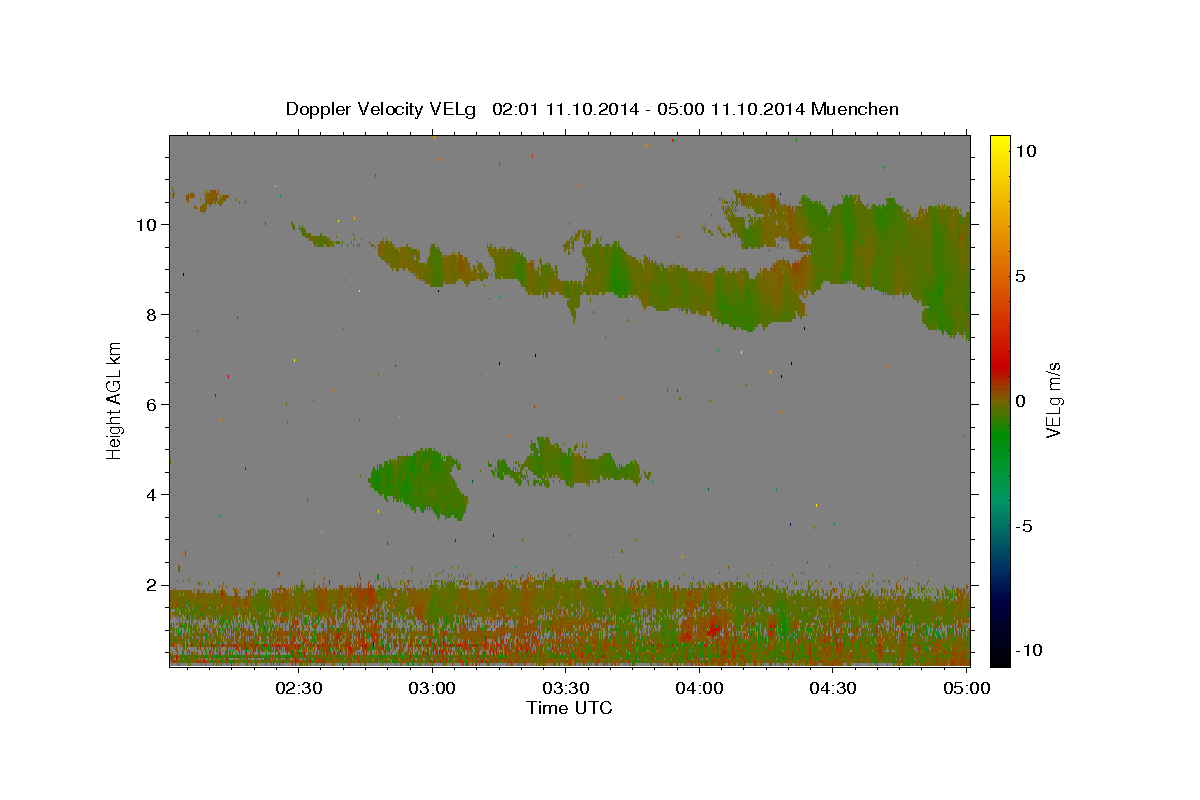1200x800 pixels.
Task: Click the height tick label 2
Action: 152,585
